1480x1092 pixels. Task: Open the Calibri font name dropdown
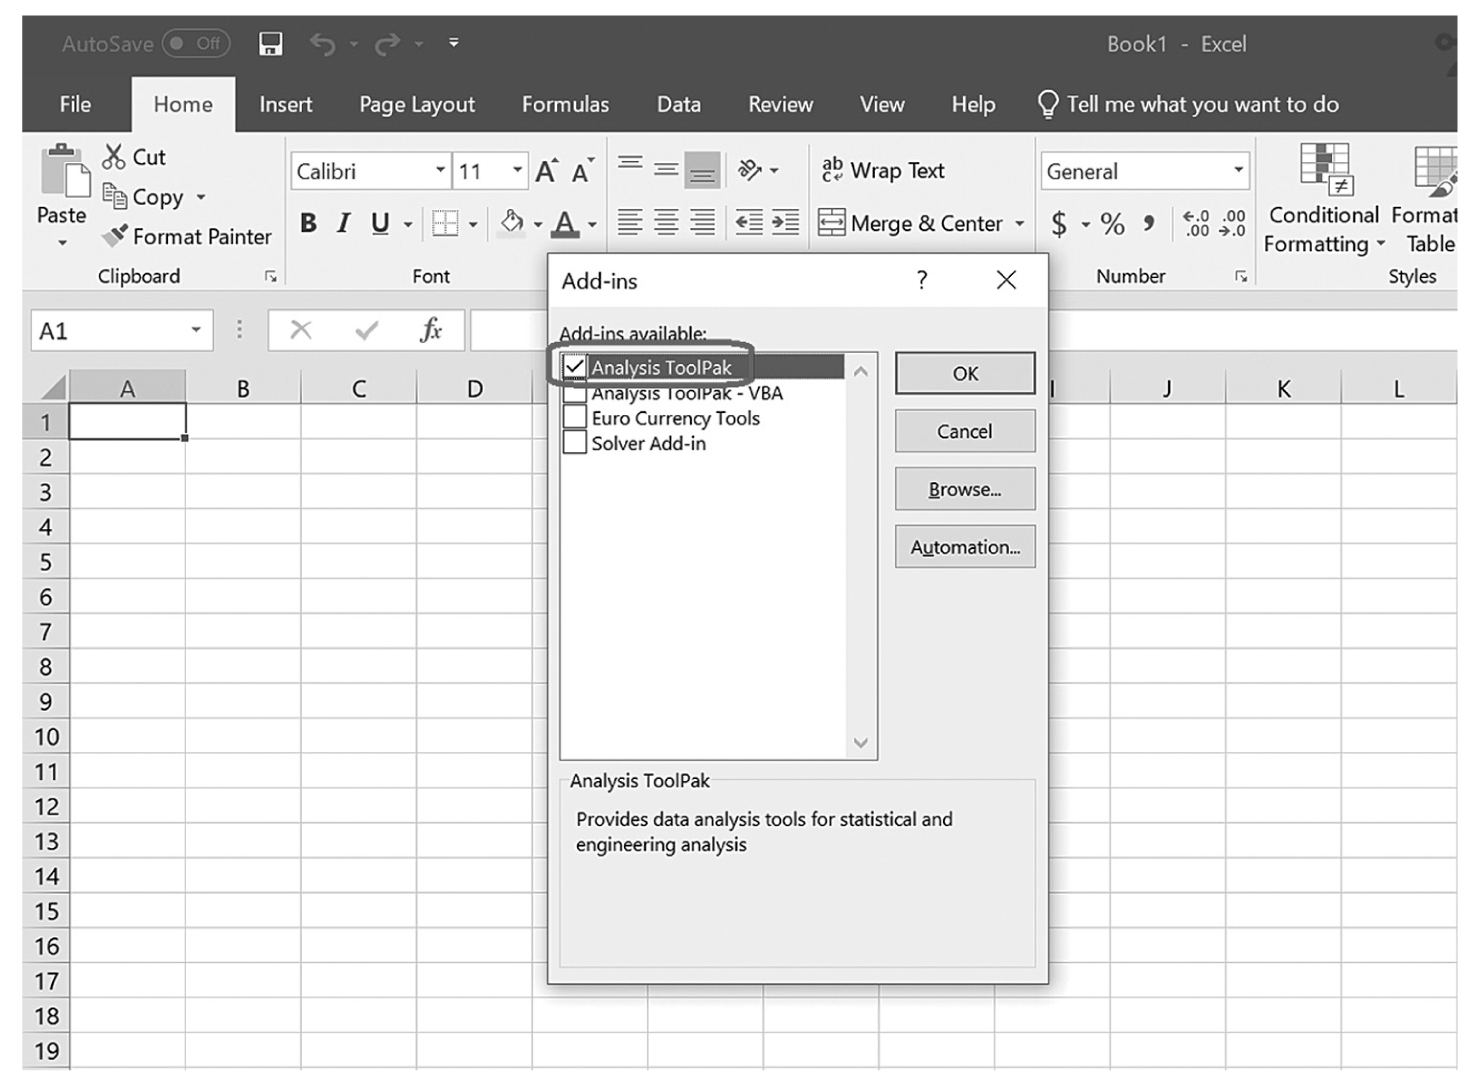click(x=441, y=170)
